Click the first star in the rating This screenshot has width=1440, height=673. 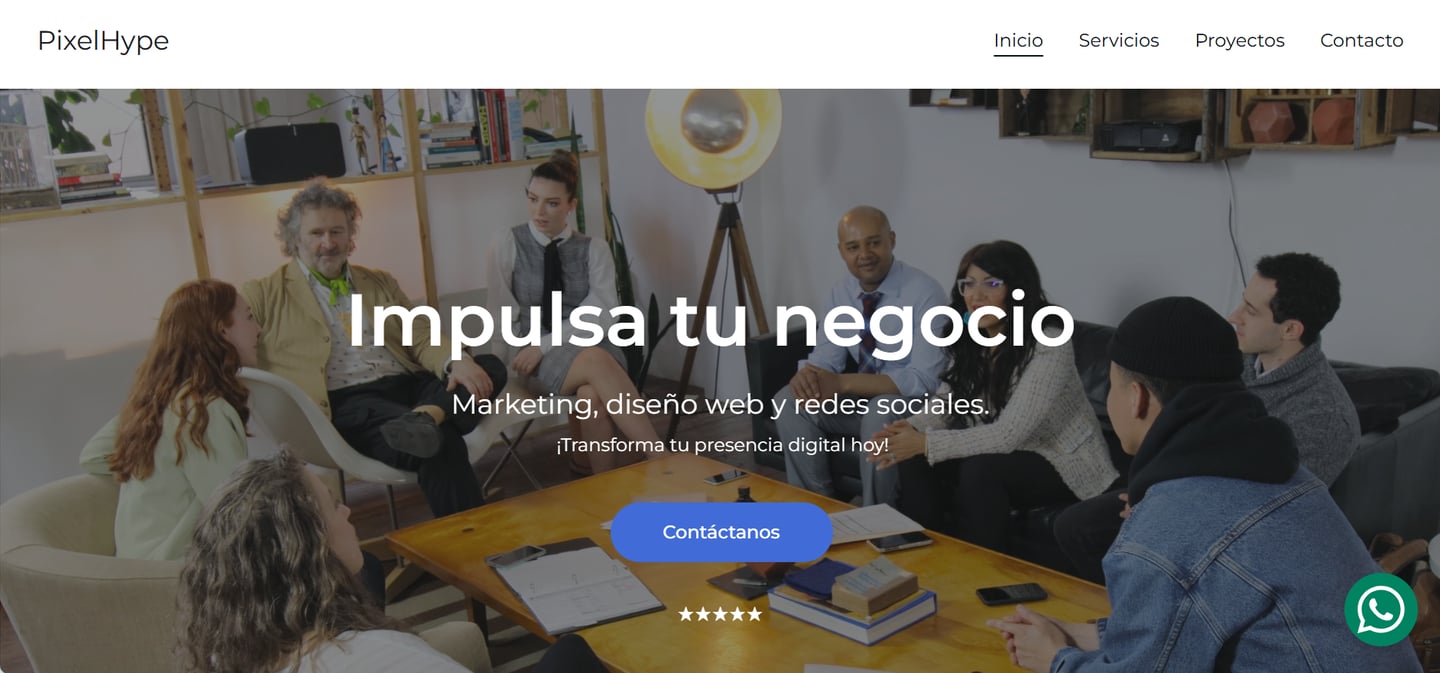[x=686, y=614]
